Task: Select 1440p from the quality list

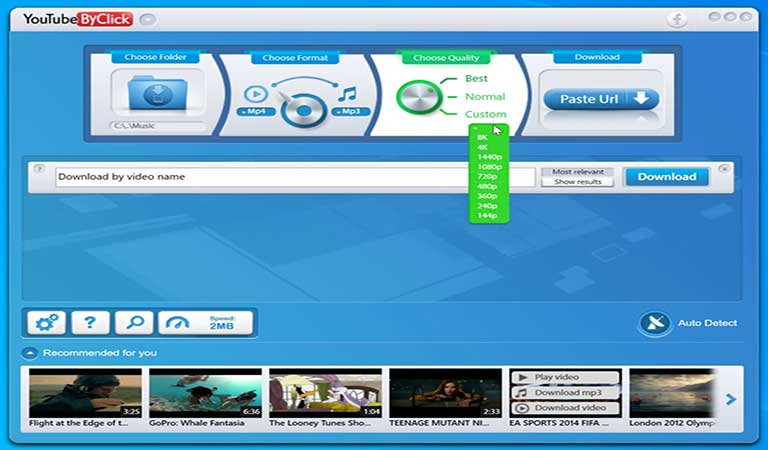Action: pos(489,157)
